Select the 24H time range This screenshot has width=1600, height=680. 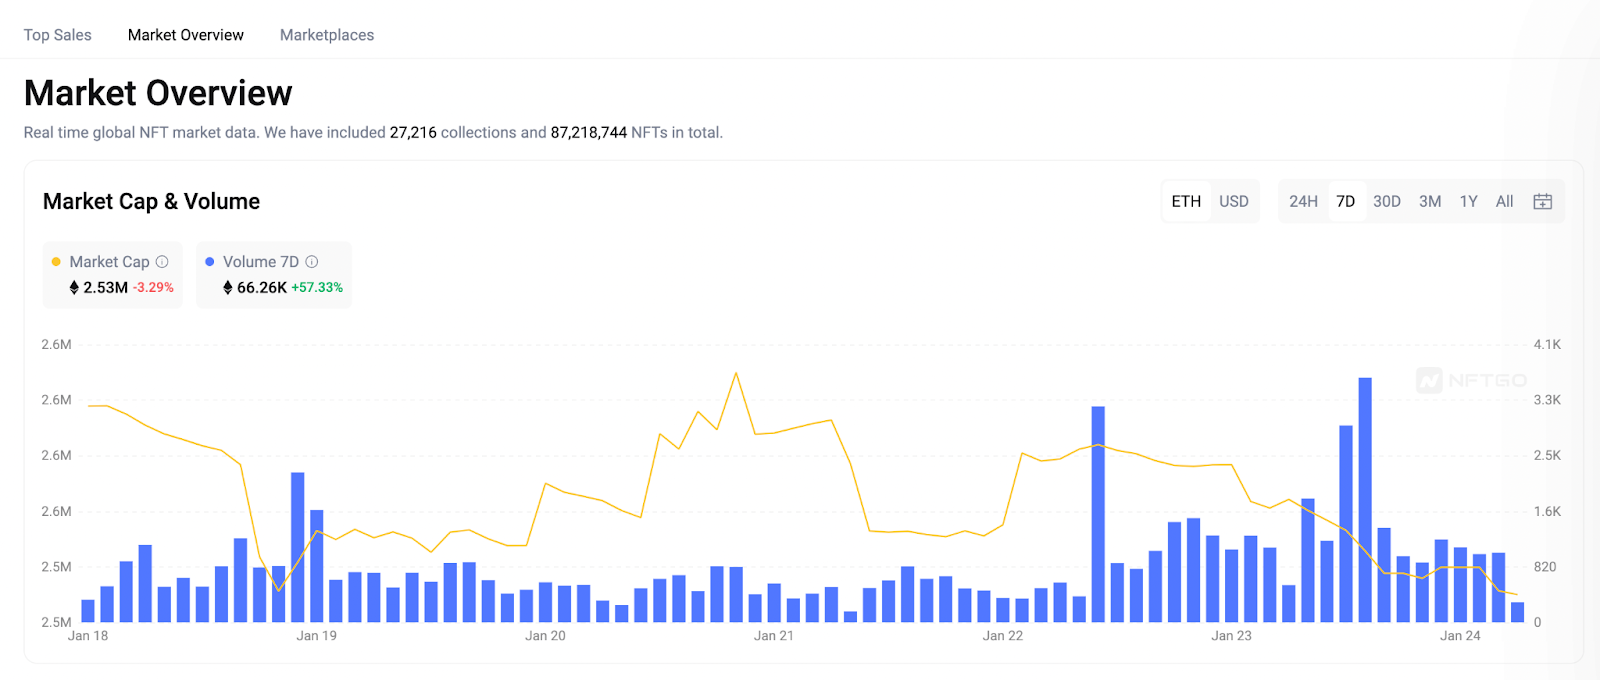(1303, 201)
